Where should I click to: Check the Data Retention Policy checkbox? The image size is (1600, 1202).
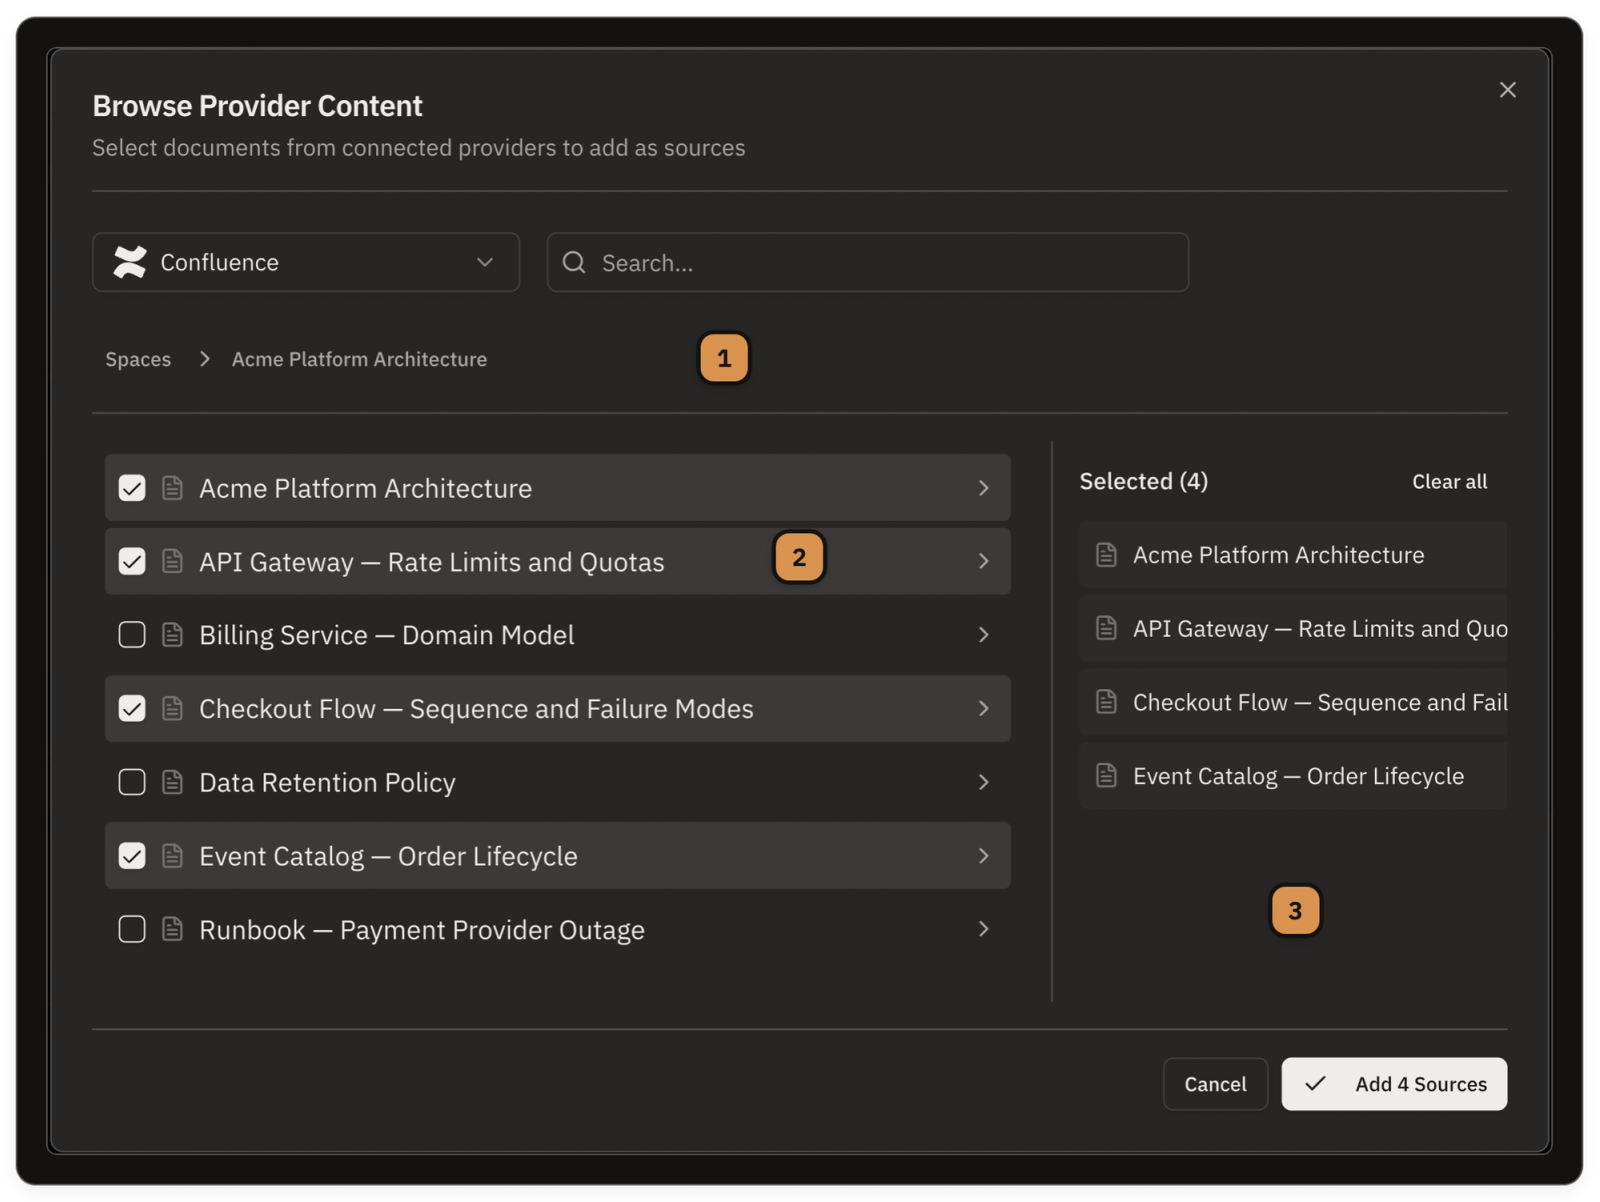[x=132, y=782]
